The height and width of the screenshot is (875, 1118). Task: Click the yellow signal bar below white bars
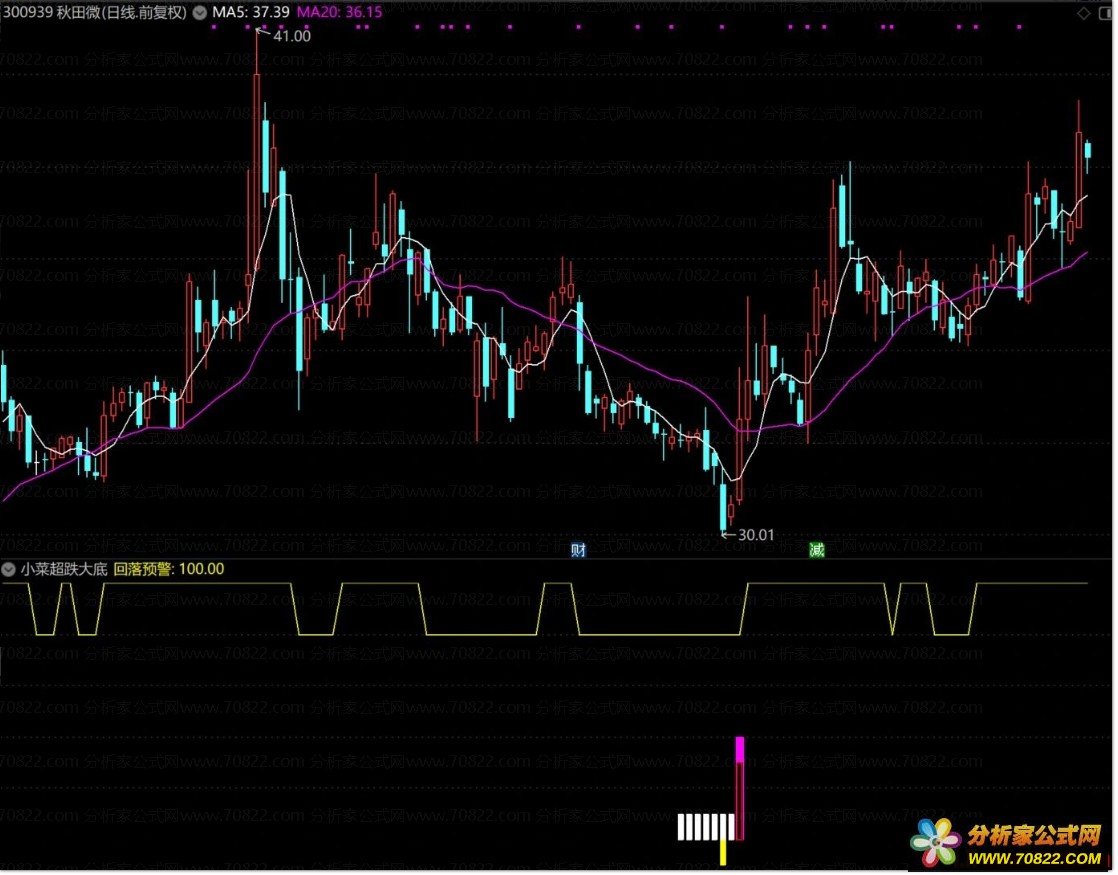click(722, 852)
